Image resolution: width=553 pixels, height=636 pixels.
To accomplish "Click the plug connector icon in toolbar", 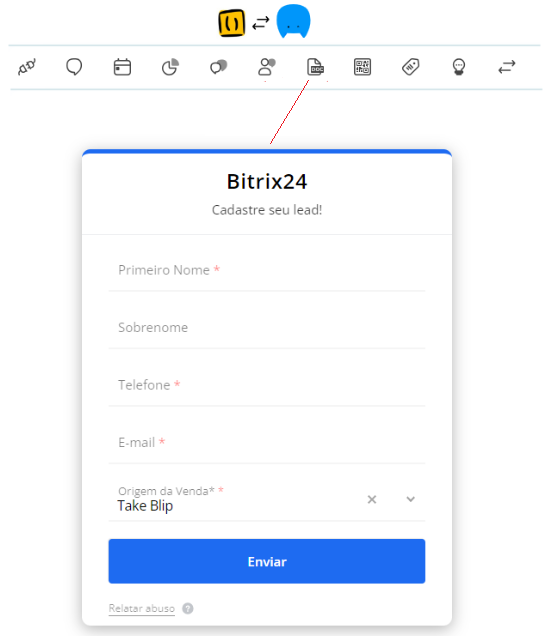I will tap(27, 67).
